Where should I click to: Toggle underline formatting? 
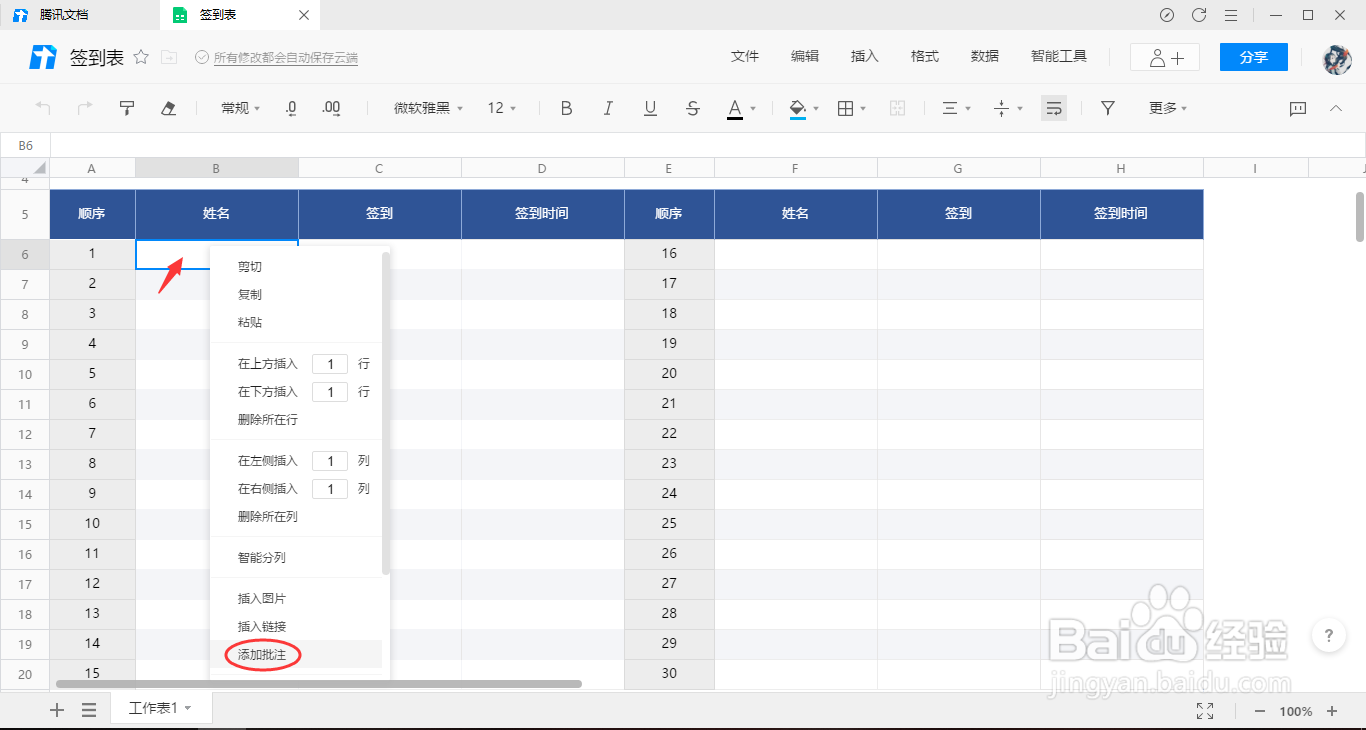coord(651,108)
